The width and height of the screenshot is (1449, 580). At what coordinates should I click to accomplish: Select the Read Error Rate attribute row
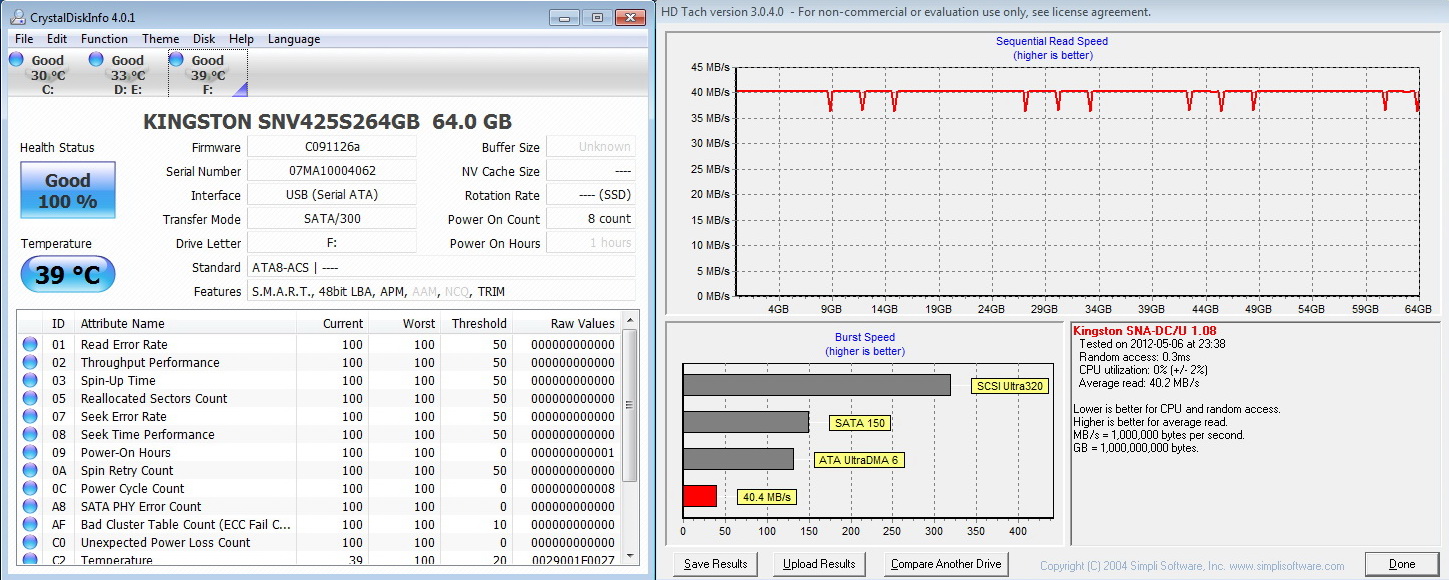point(319,345)
